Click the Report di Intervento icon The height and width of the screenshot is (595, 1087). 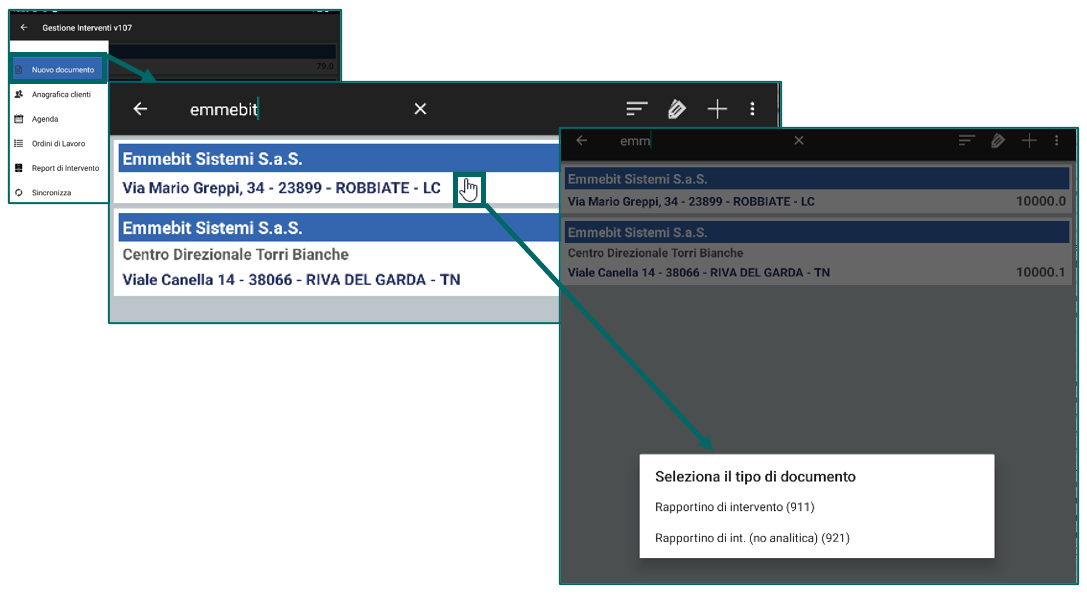coord(19,168)
